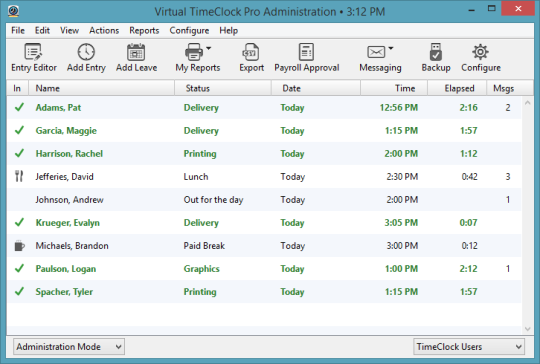This screenshot has height=364, width=540.
Task: Select the name Johnson, Andrew
Action: 69,200
